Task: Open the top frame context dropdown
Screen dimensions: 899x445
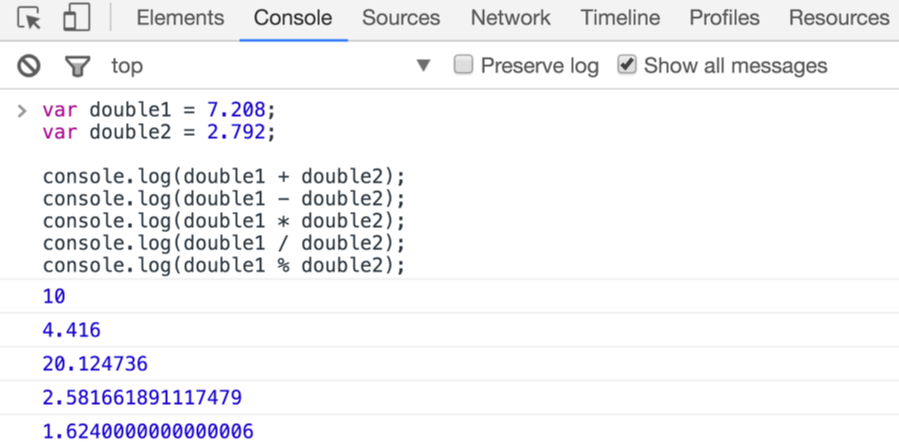Action: point(271,66)
